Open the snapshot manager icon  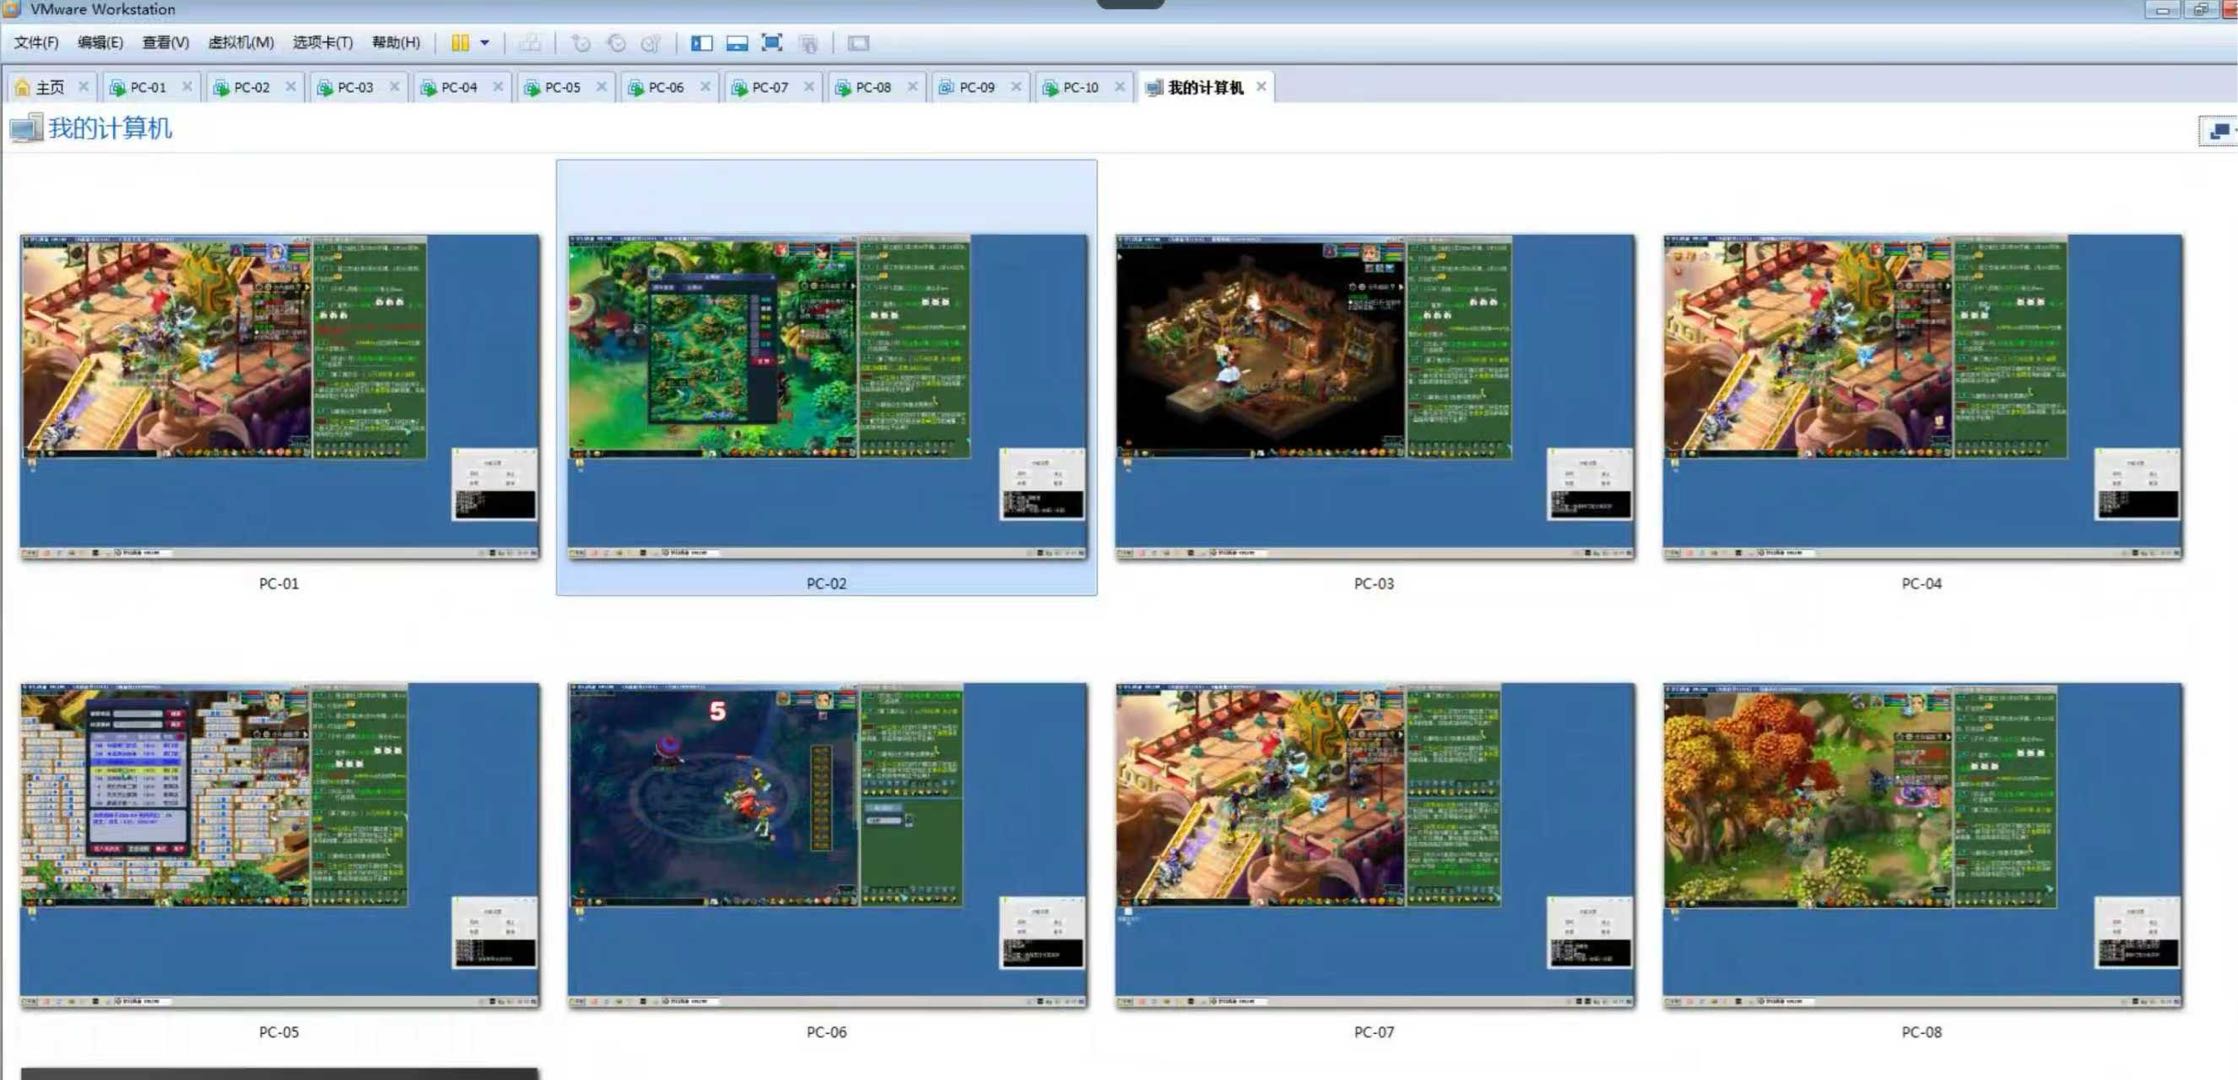651,43
